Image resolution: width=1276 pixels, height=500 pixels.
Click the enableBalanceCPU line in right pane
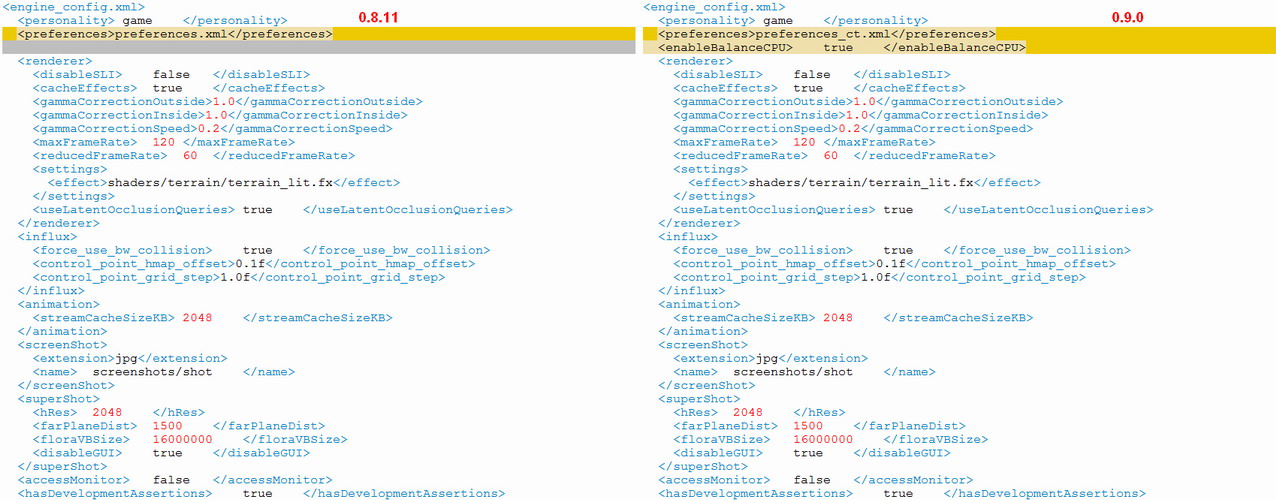tap(841, 48)
